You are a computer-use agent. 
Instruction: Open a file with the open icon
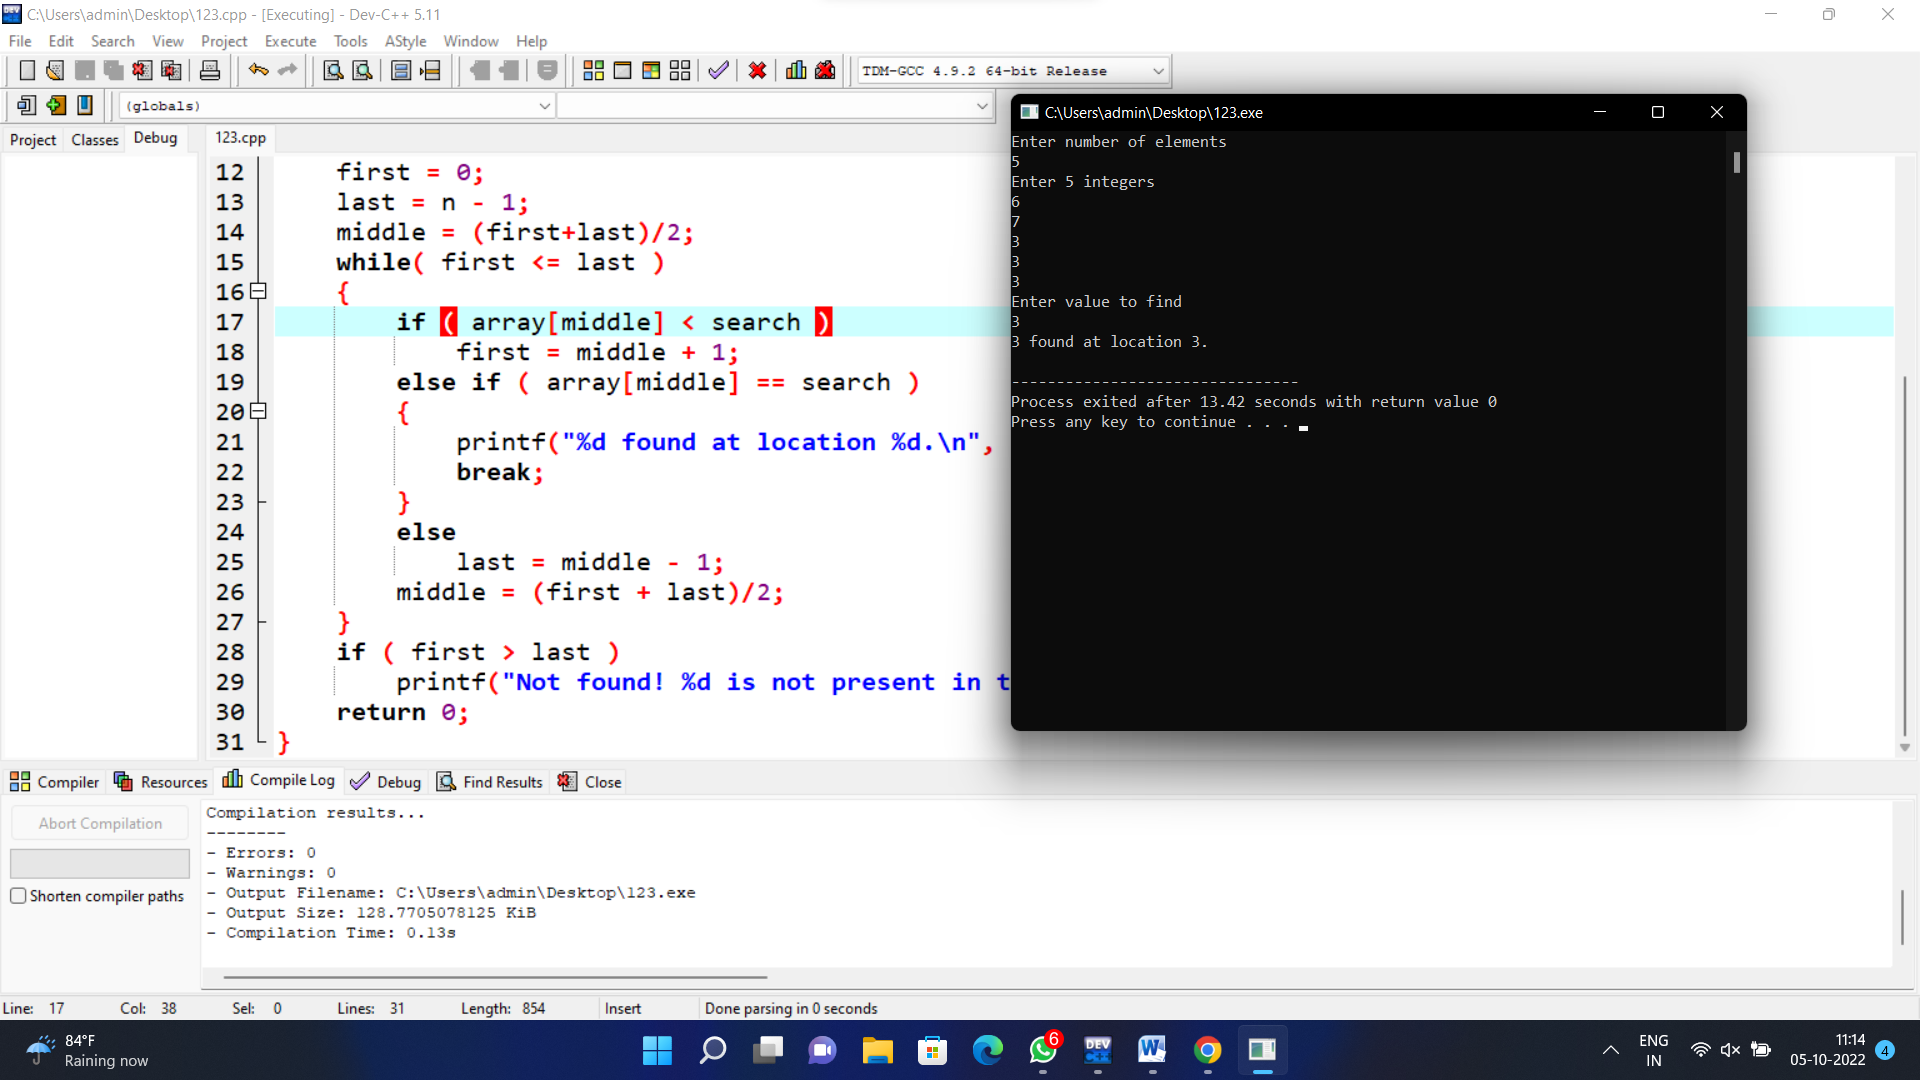55,70
